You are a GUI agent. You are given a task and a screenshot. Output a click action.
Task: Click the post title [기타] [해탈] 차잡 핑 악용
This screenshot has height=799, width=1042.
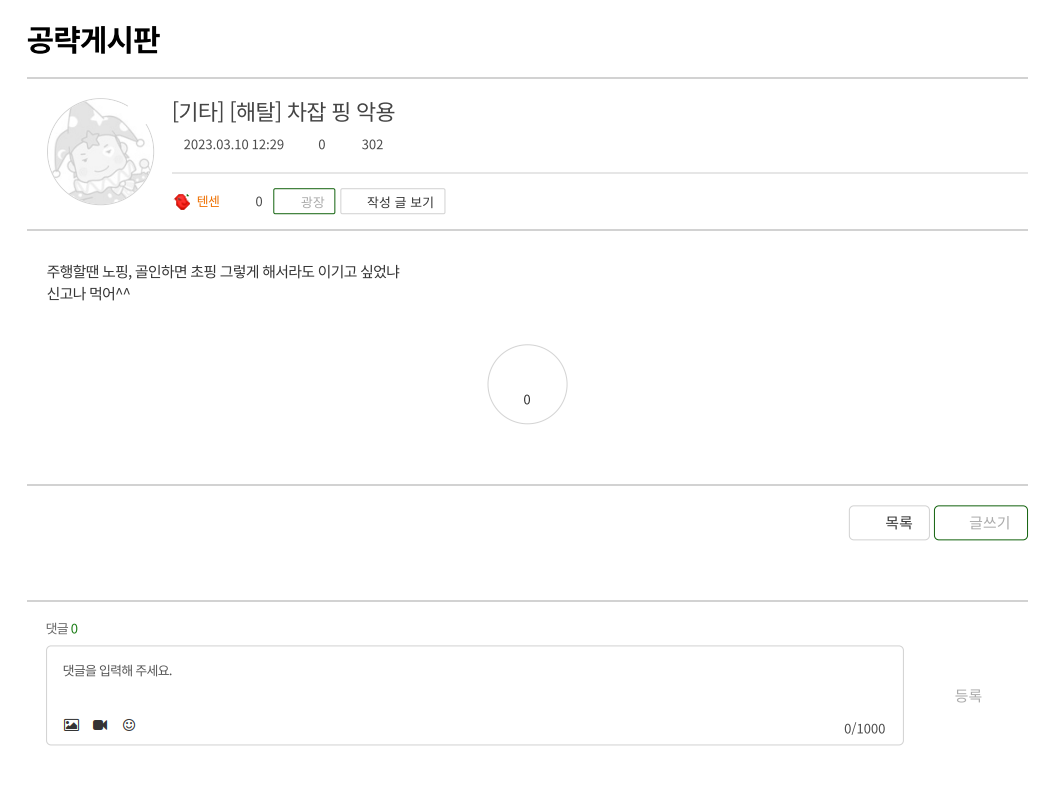284,111
